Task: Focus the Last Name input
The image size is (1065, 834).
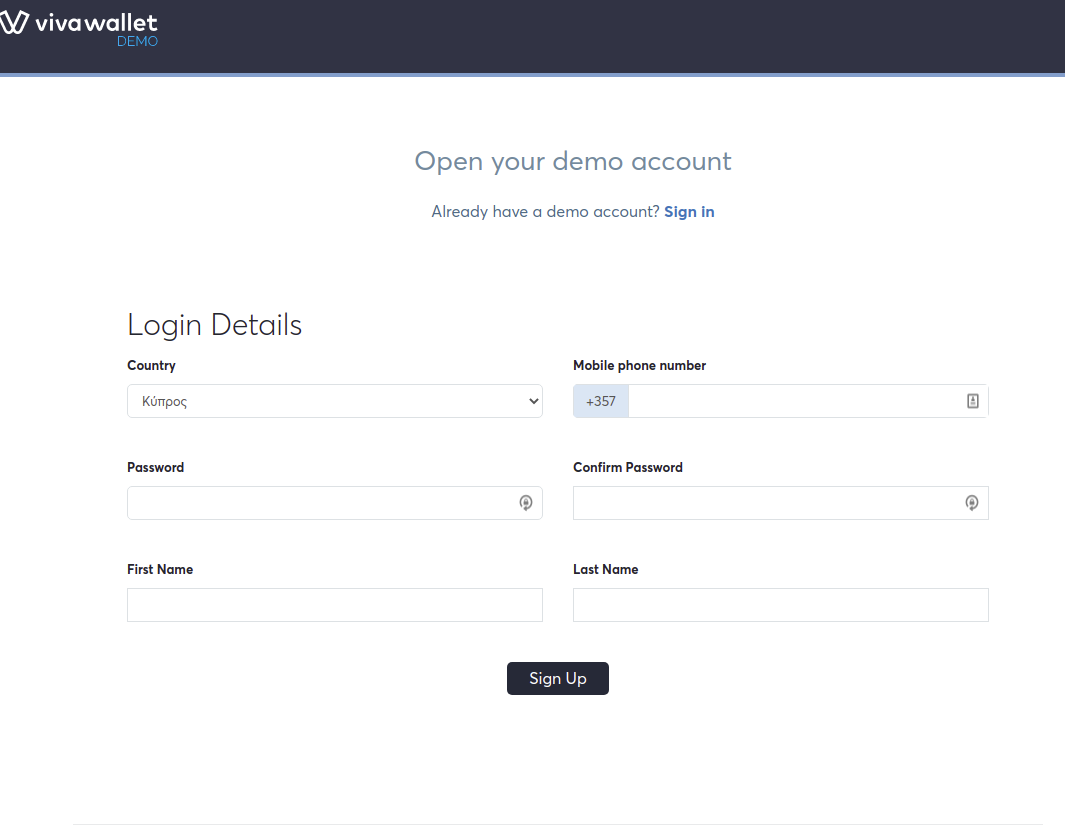Action: click(780, 605)
